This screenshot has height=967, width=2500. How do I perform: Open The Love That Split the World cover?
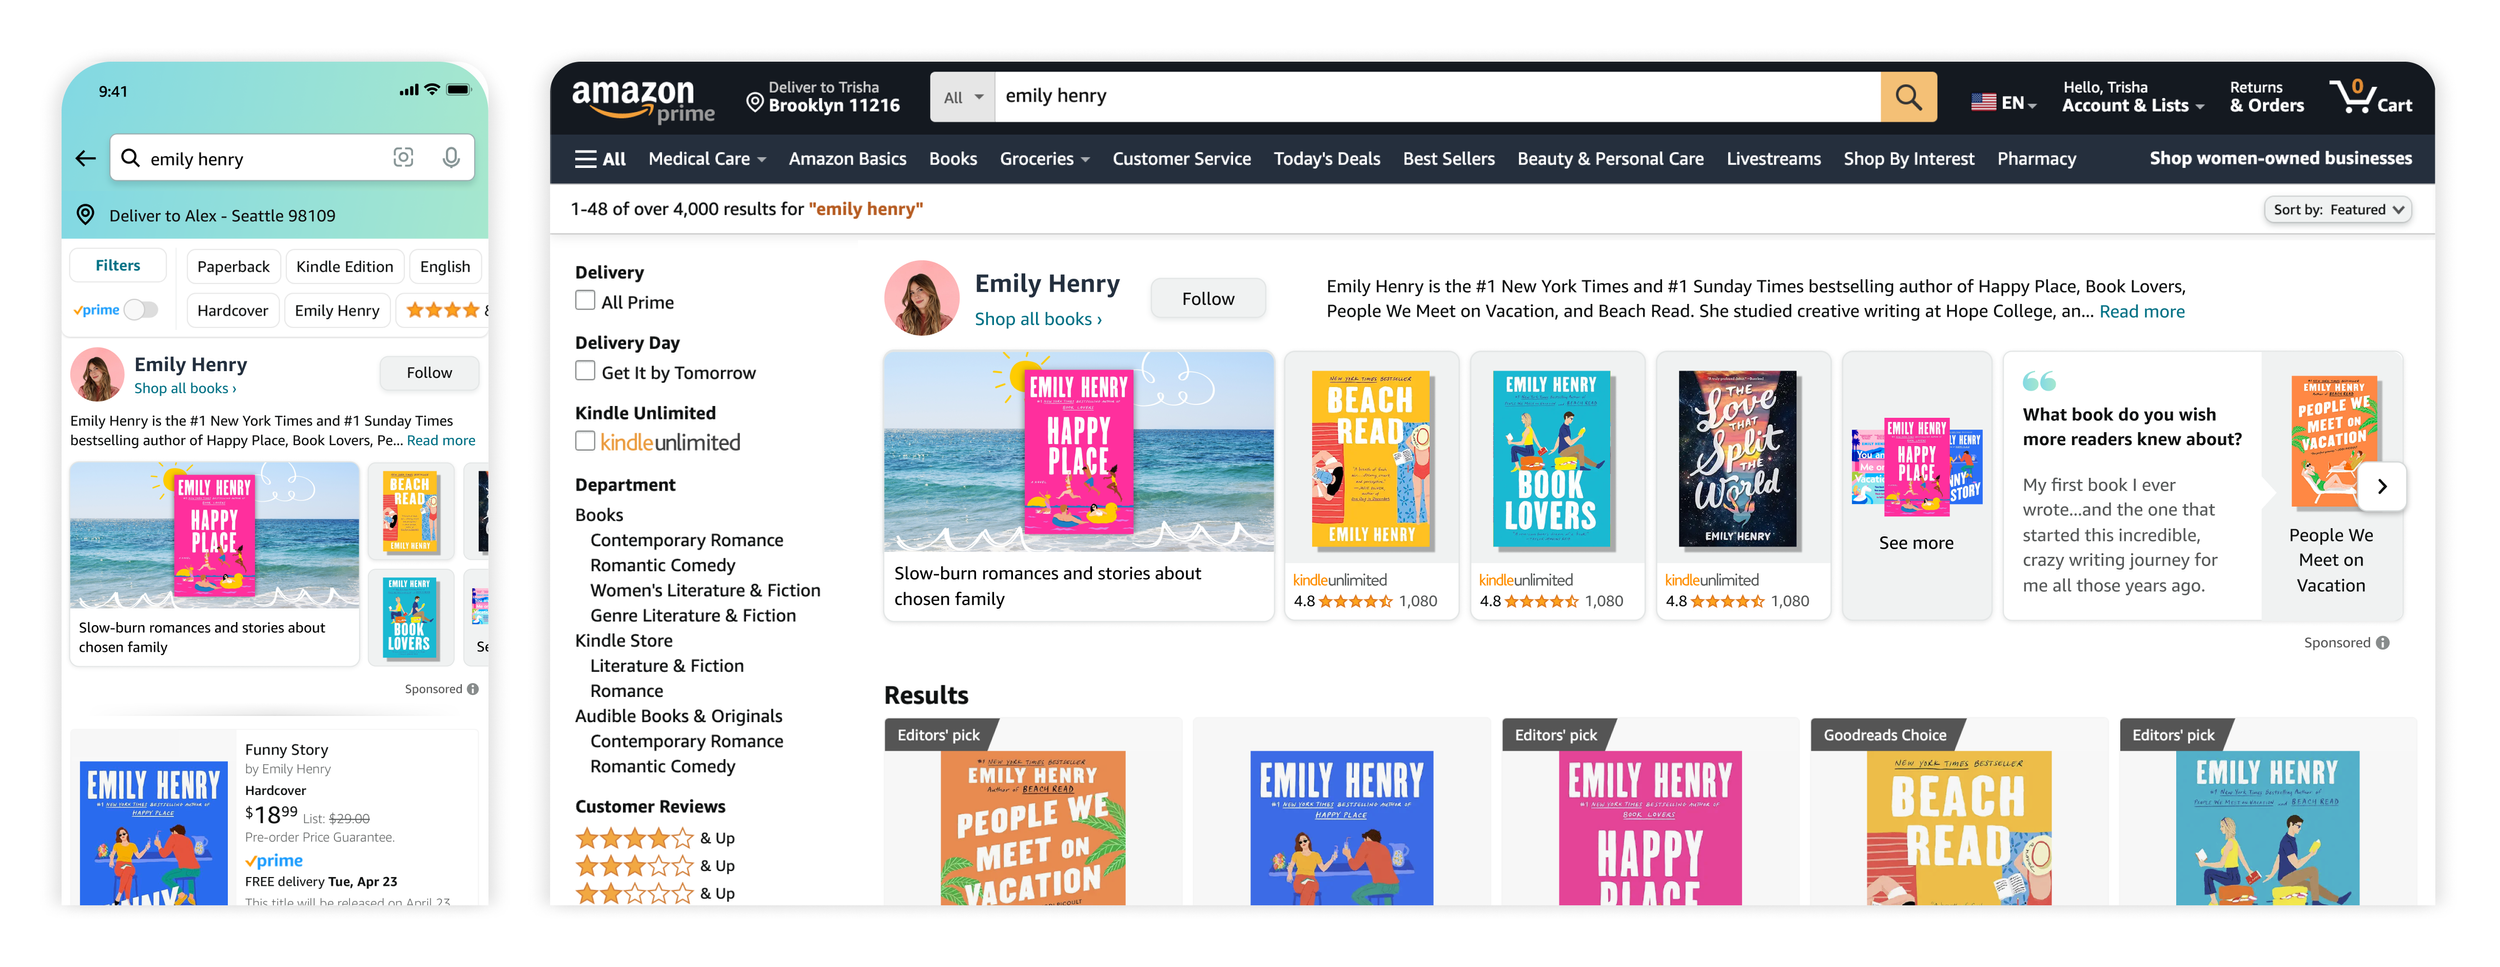point(1737,459)
